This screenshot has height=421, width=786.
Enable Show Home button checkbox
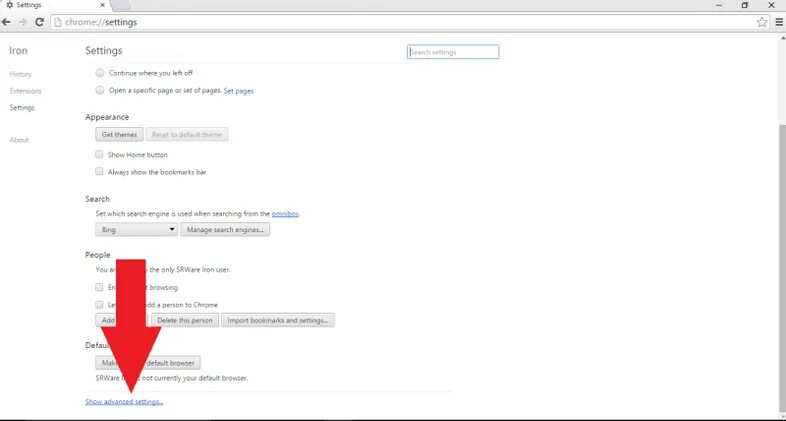pos(99,154)
